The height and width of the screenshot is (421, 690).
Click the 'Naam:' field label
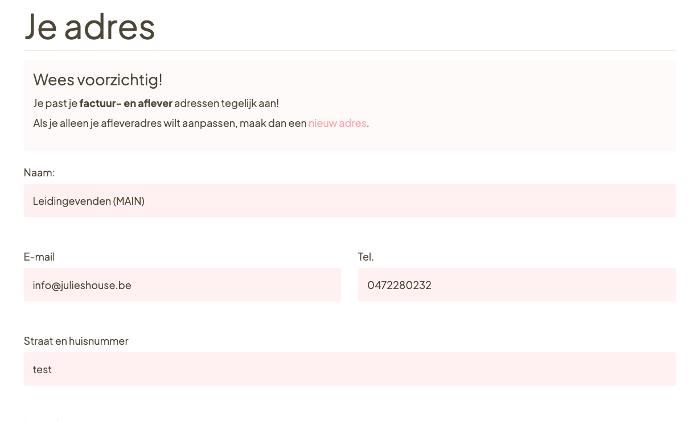coord(39,172)
